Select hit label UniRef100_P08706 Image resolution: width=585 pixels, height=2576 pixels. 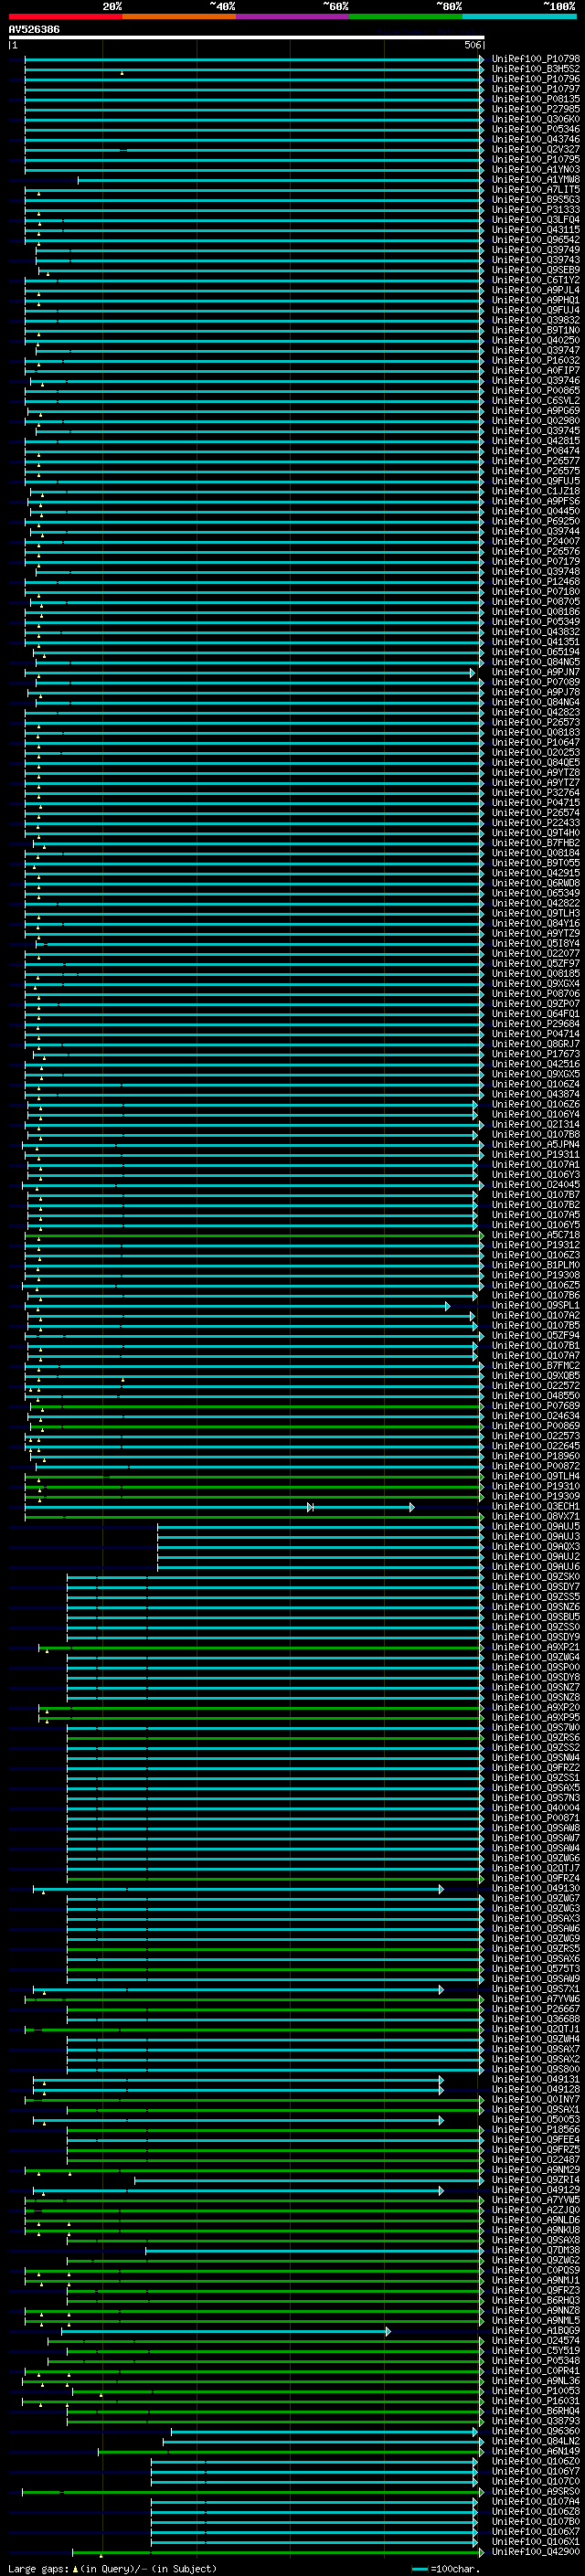point(536,993)
